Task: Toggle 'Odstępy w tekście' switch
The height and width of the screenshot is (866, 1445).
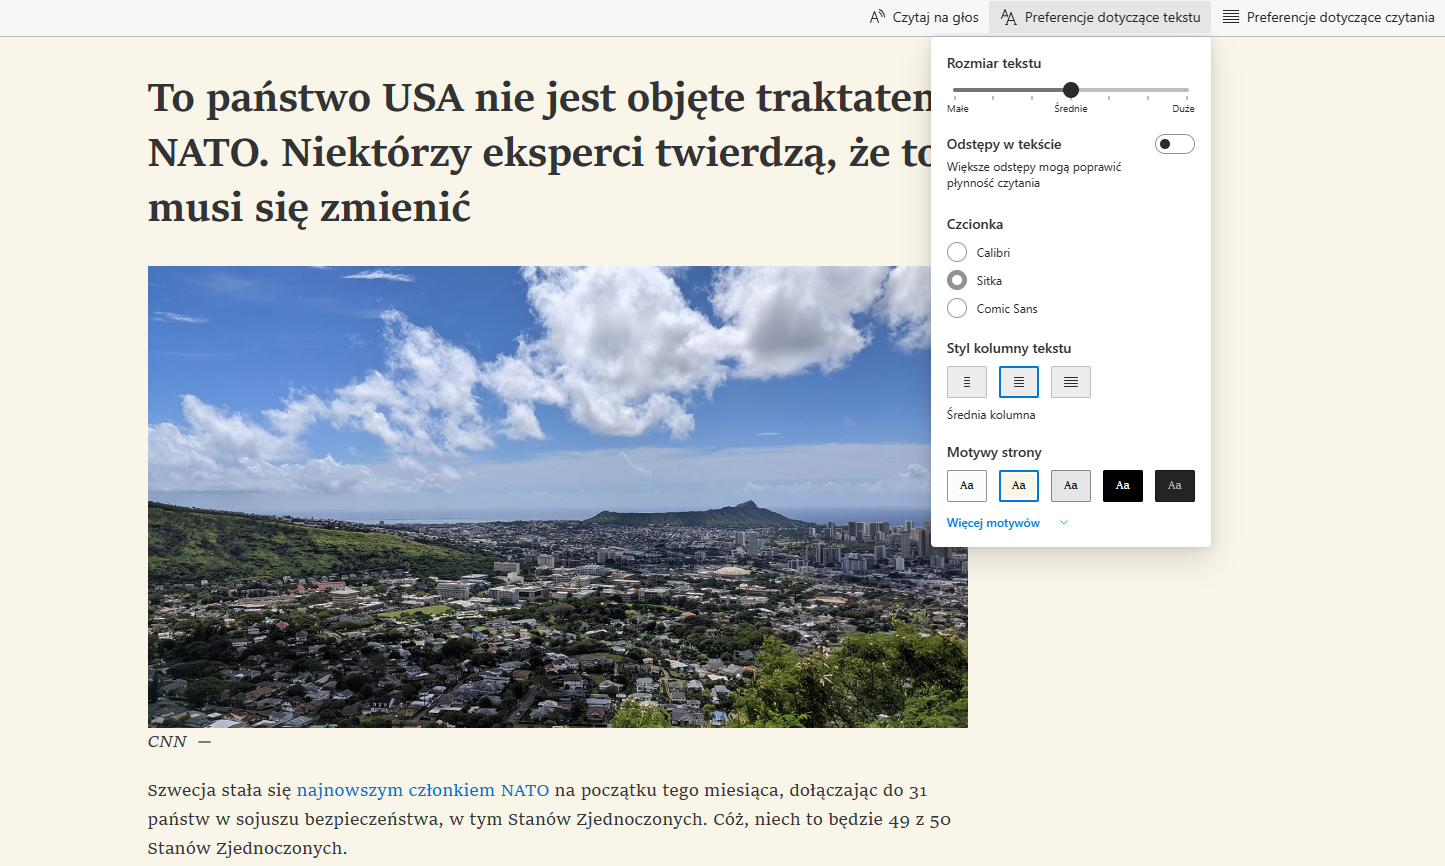Action: tap(1175, 144)
